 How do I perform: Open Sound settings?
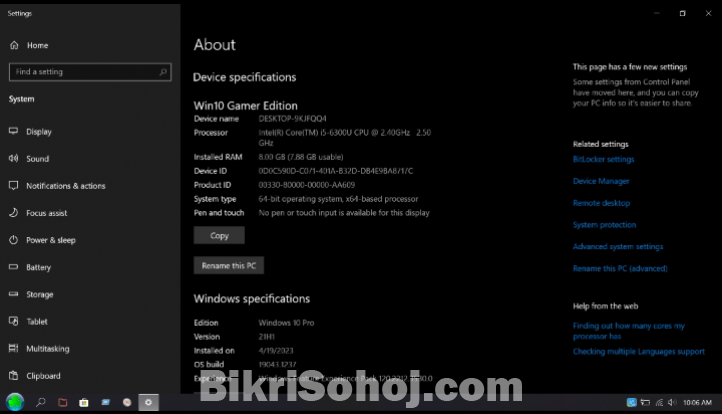click(37, 159)
